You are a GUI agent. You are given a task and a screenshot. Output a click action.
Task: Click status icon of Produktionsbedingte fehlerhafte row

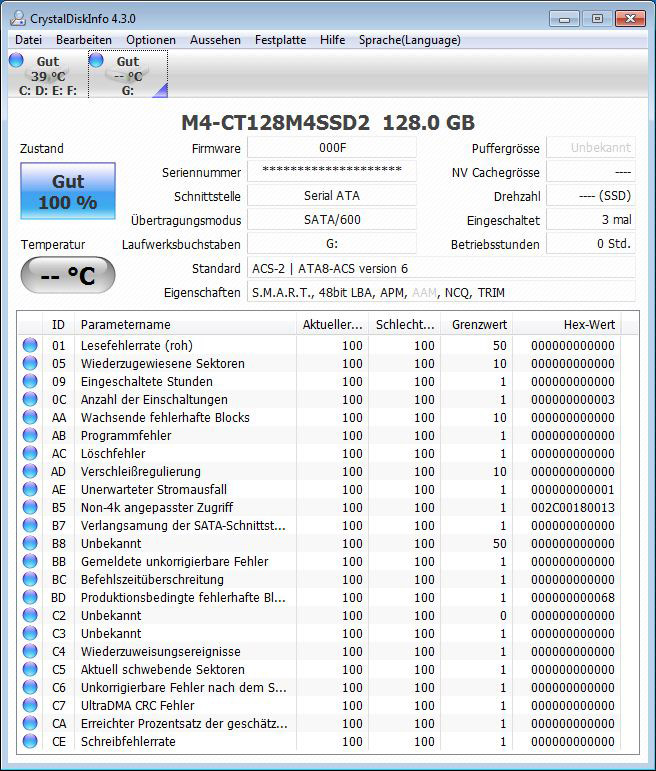(30, 597)
